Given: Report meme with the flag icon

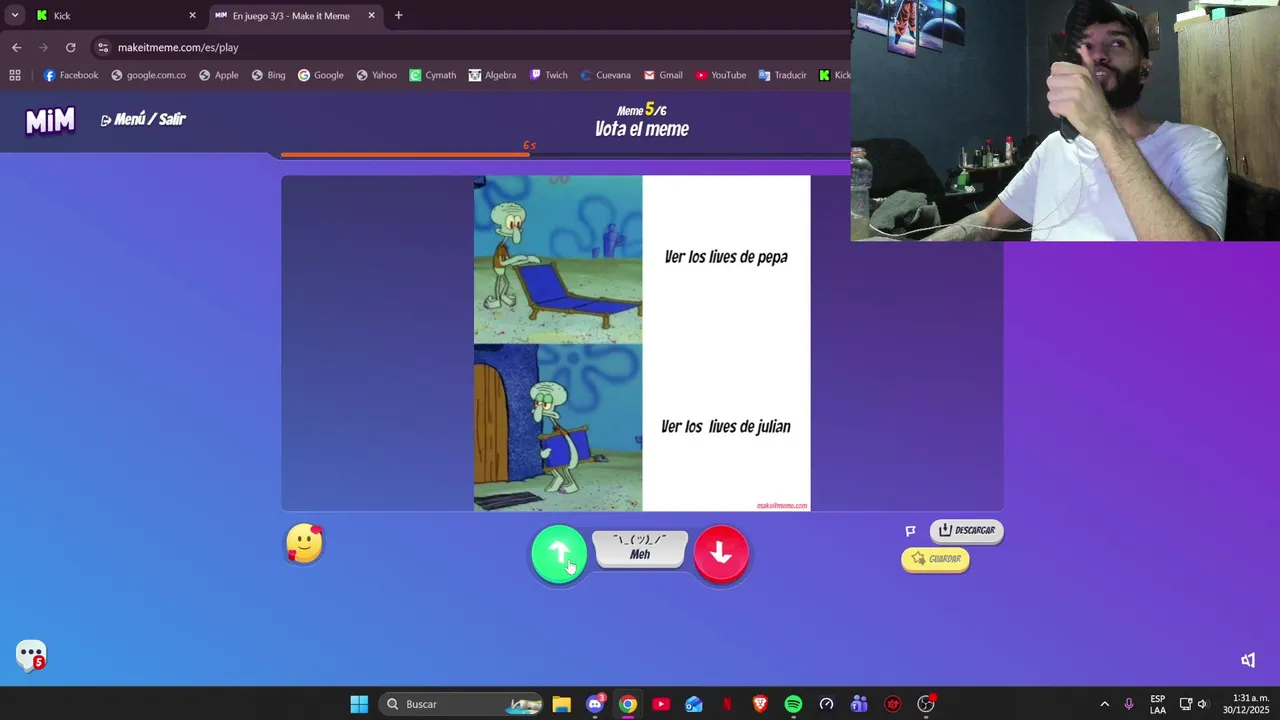Looking at the screenshot, I should coord(911,531).
